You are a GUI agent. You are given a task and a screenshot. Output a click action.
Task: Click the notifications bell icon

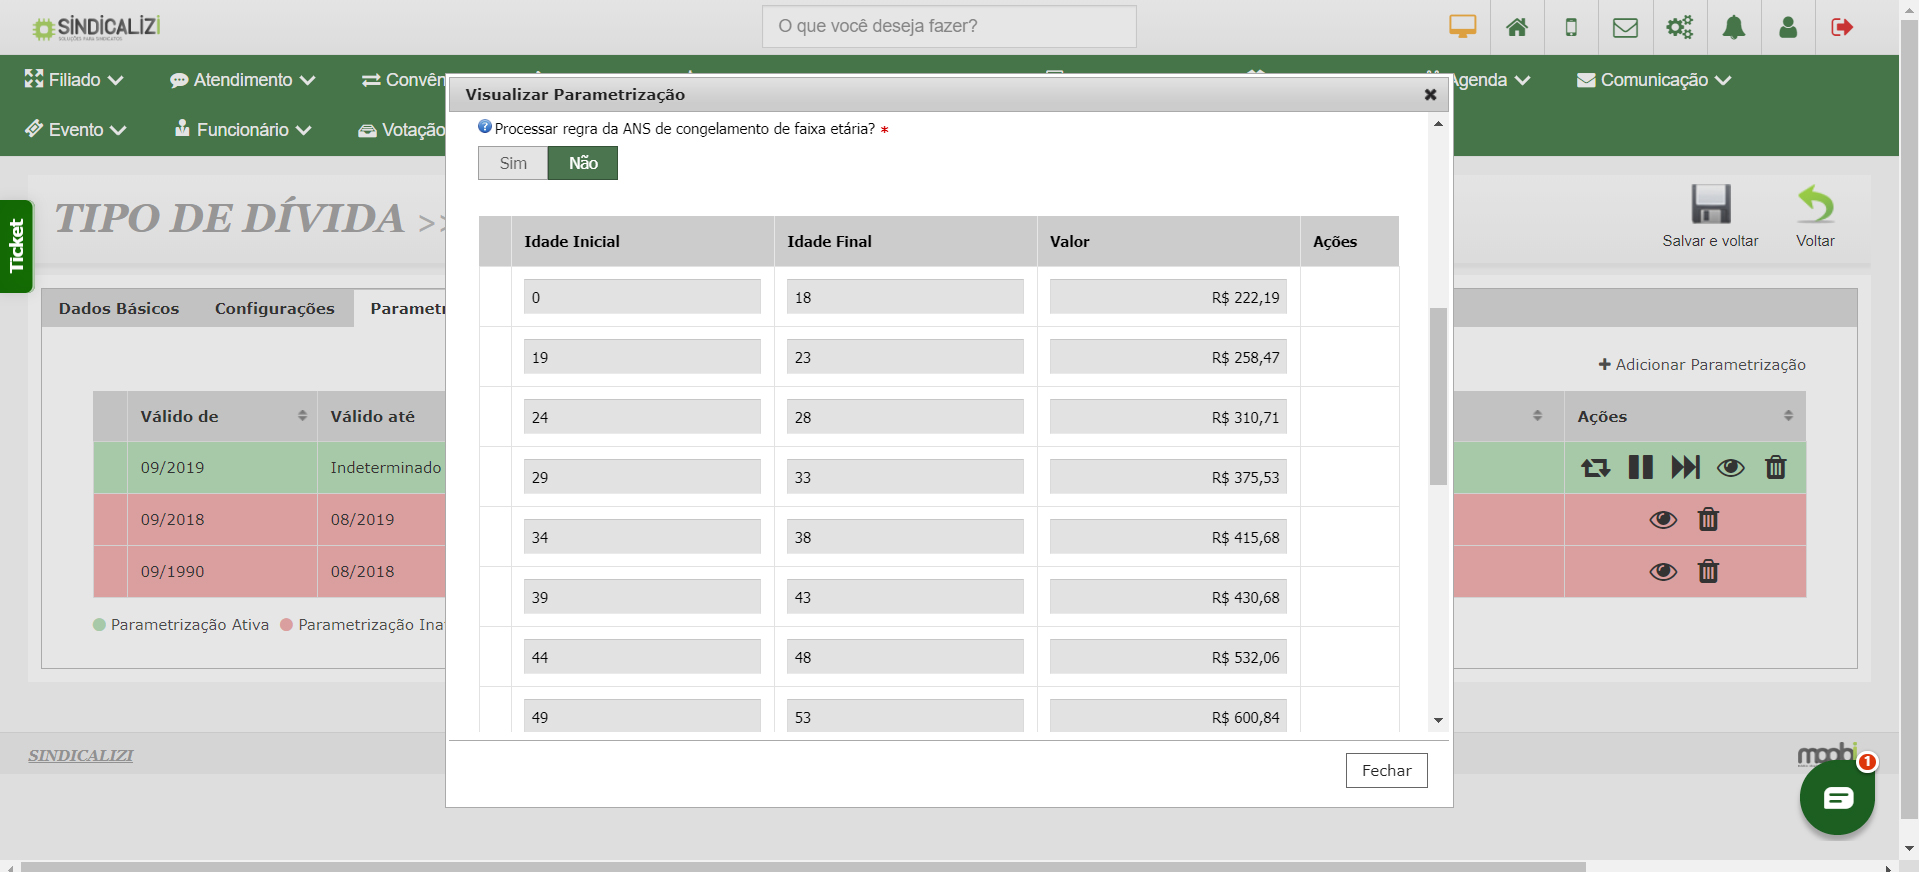[1733, 27]
